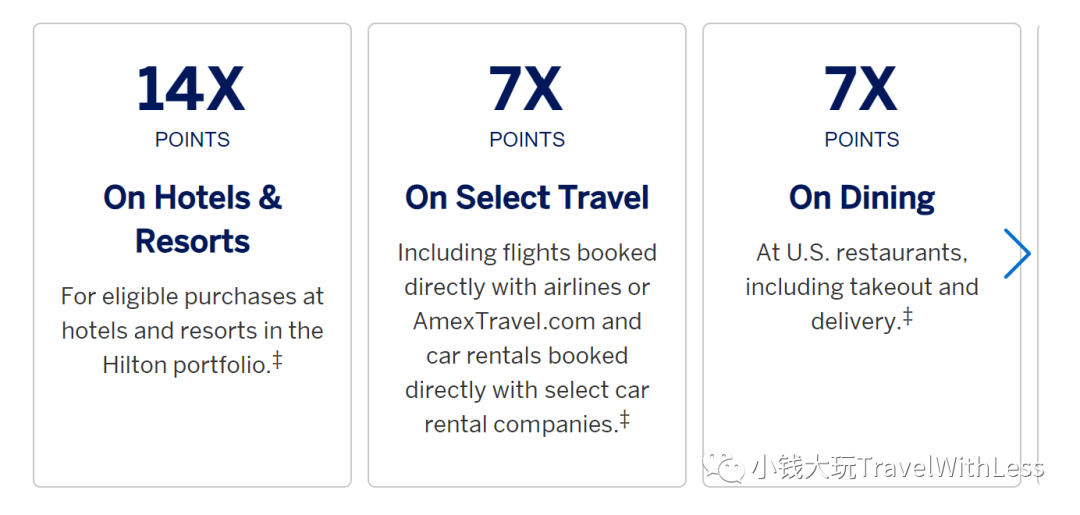Click the WeChat logo in the watermark

pos(724,467)
